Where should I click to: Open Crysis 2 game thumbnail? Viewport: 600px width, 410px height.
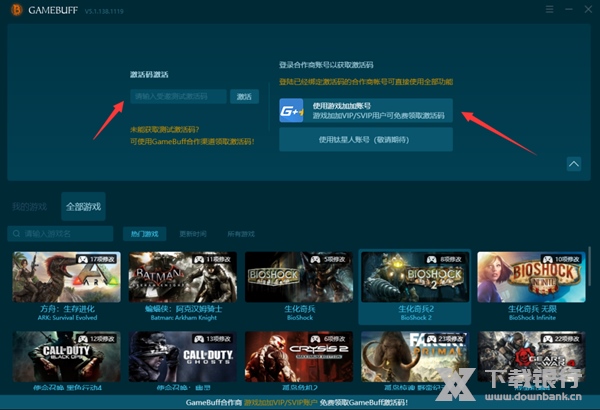[x=299, y=356]
